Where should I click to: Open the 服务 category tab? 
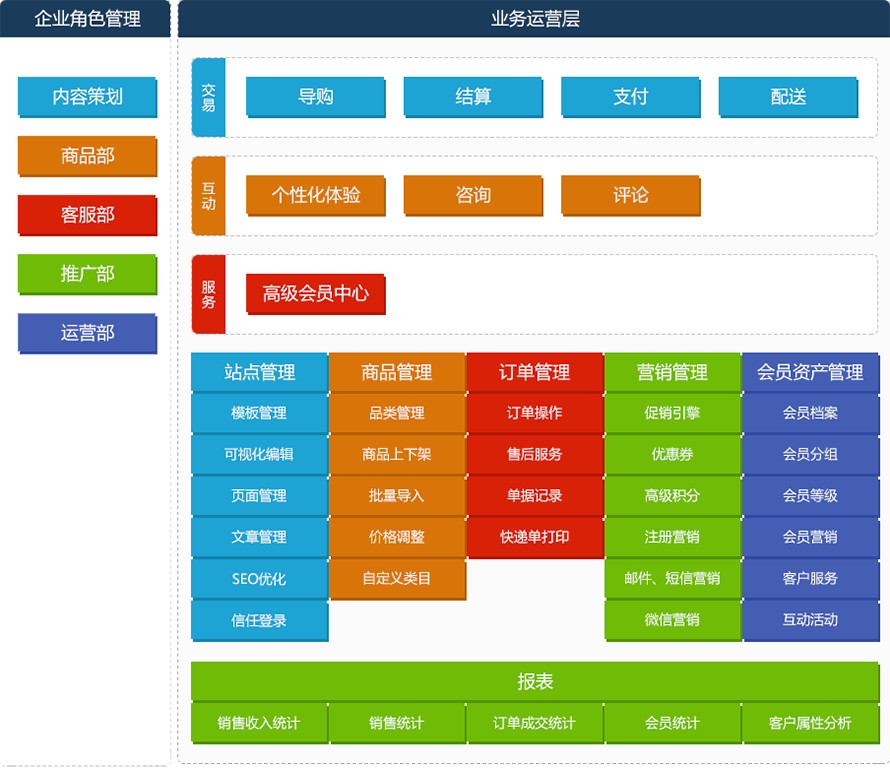[208, 294]
